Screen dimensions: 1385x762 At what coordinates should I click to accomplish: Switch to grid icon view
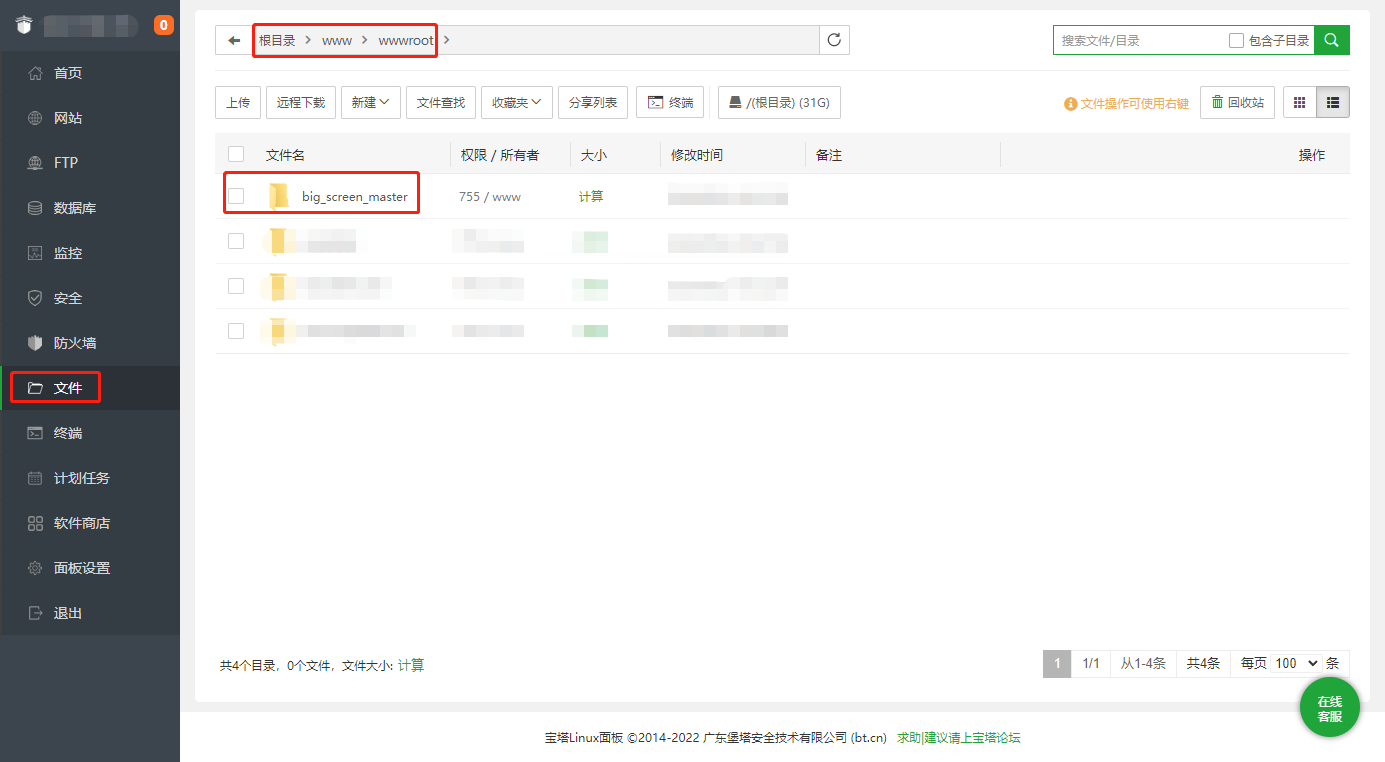[1300, 102]
